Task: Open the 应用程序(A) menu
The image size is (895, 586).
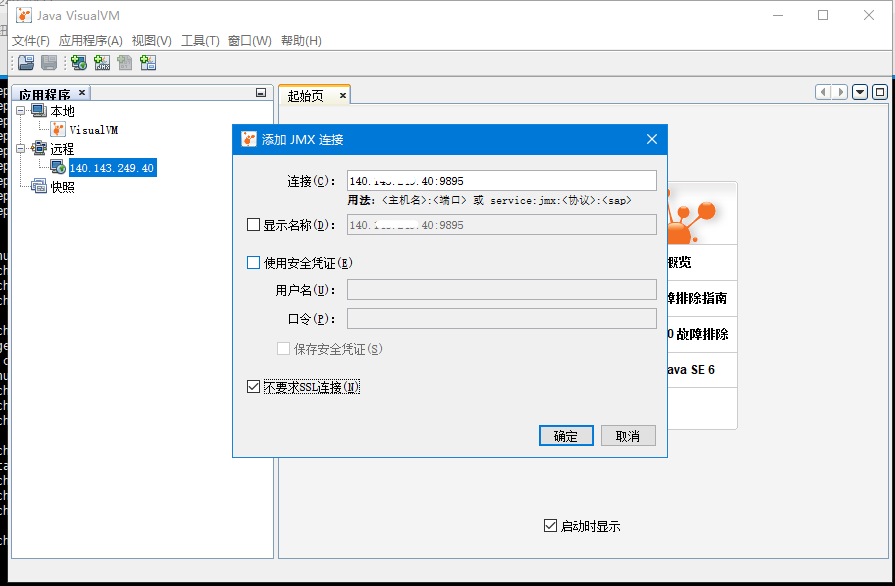Action: tap(90, 41)
